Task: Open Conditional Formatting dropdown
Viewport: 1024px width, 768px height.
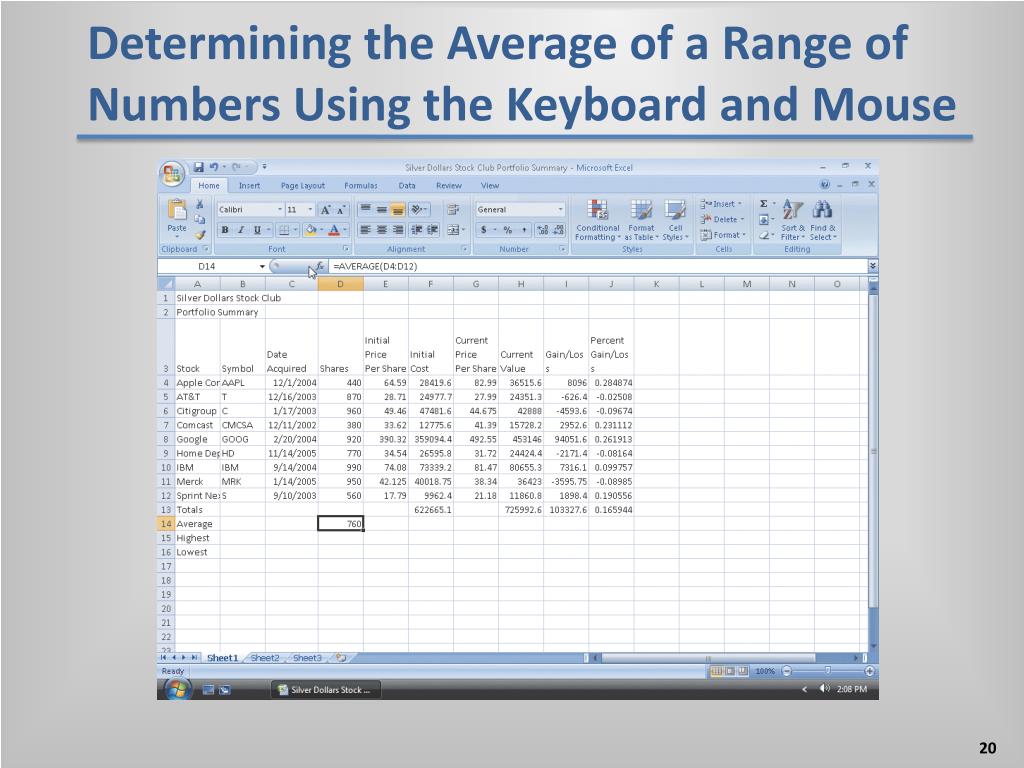Action: click(x=597, y=220)
